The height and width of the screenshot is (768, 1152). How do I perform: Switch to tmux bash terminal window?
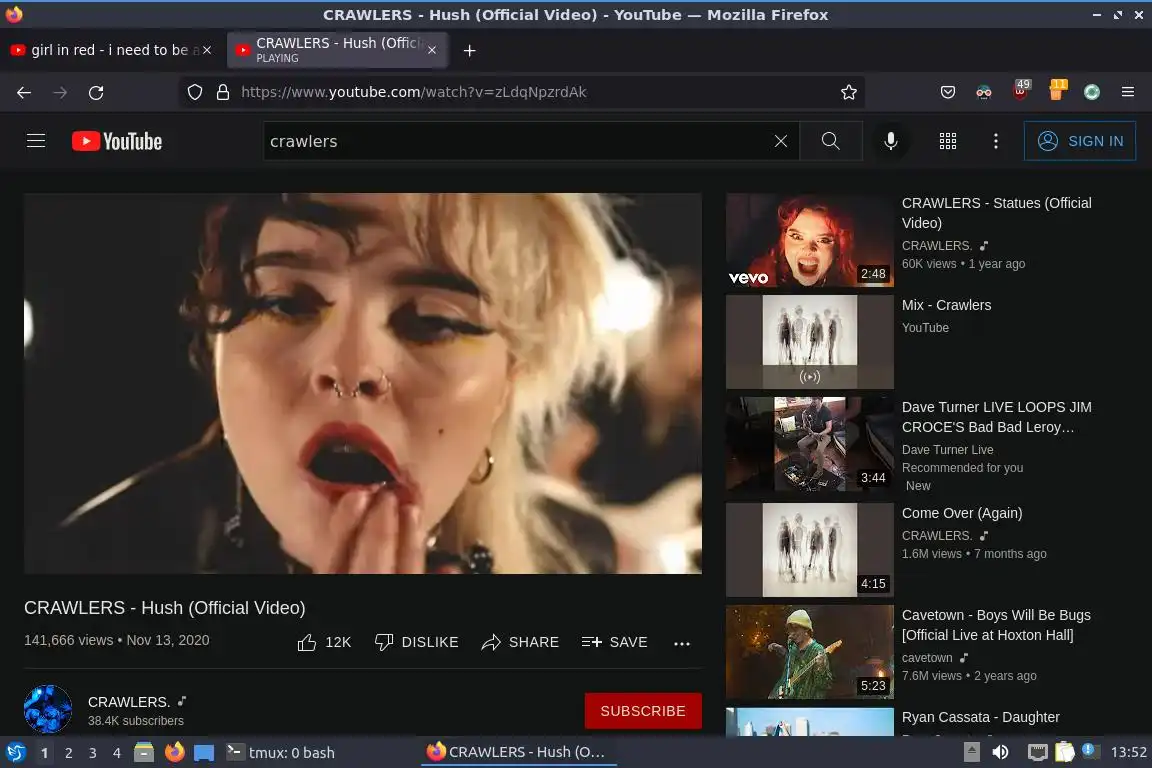(x=281, y=753)
